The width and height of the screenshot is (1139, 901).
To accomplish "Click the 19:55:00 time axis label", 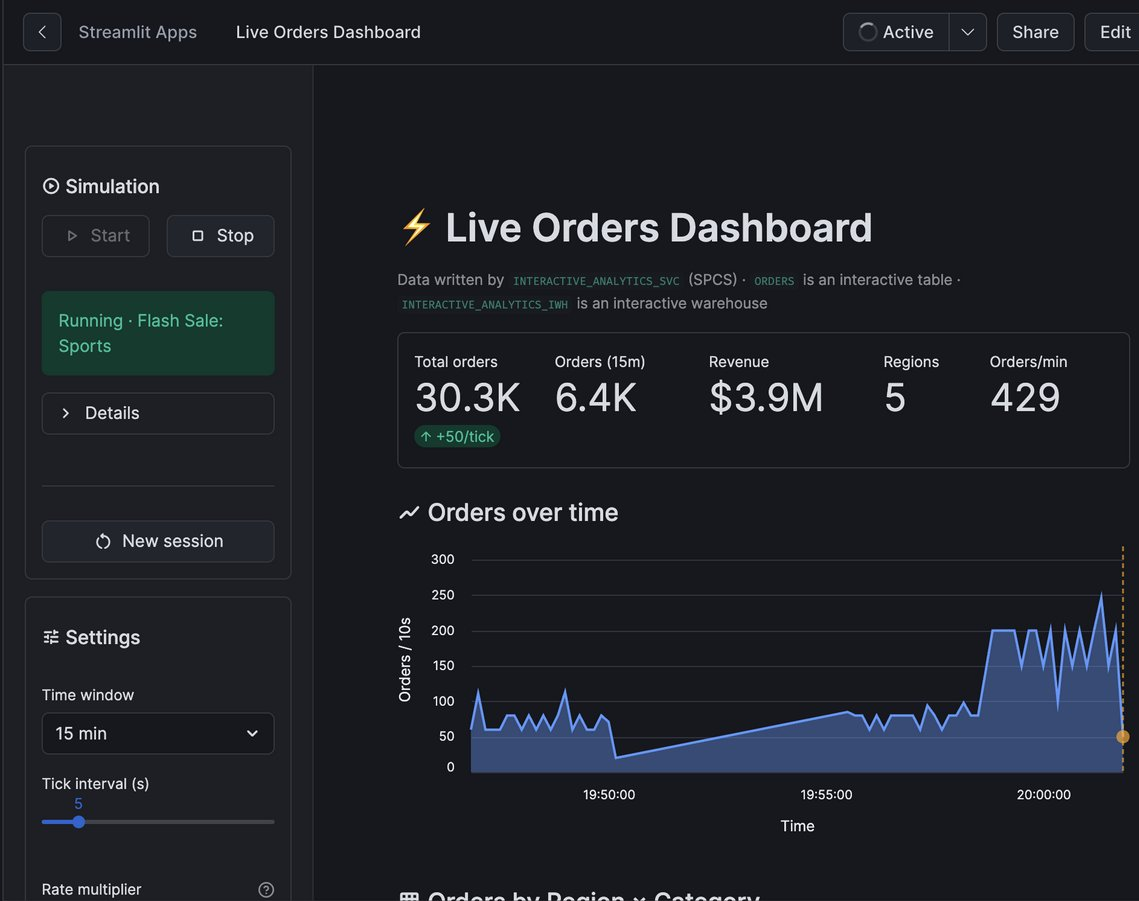I will pos(826,795).
